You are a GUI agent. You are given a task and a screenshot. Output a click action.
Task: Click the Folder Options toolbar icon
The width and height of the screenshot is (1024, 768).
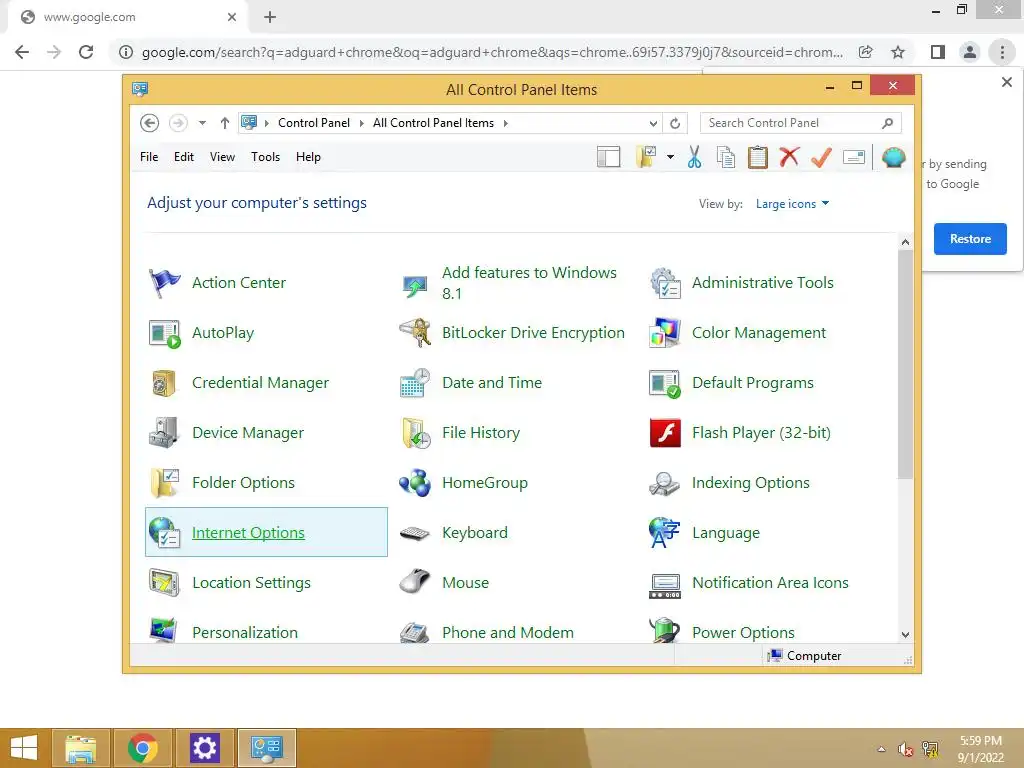[645, 157]
